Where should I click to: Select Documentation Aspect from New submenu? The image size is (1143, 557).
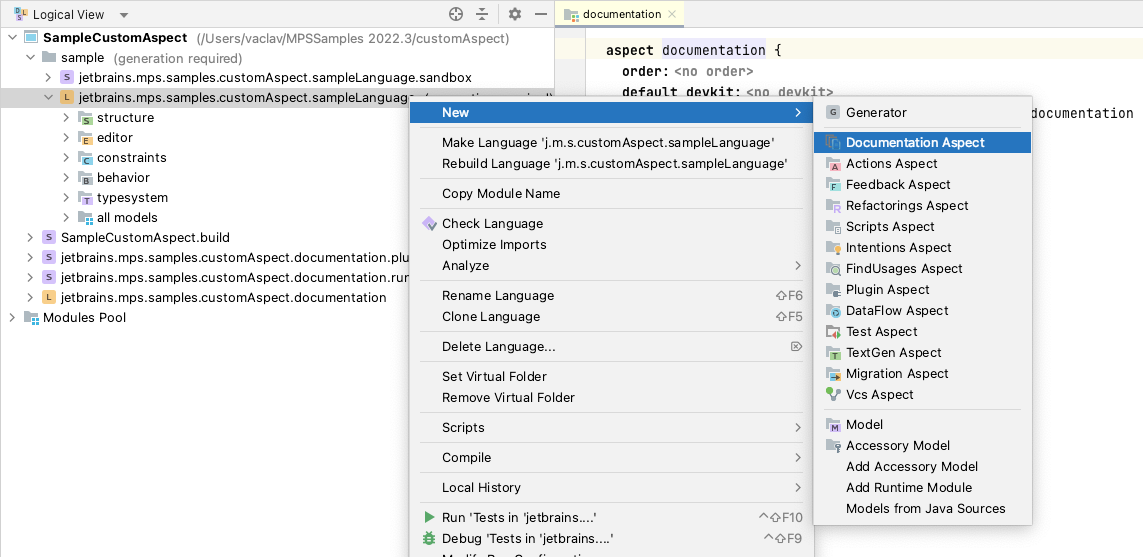point(915,143)
